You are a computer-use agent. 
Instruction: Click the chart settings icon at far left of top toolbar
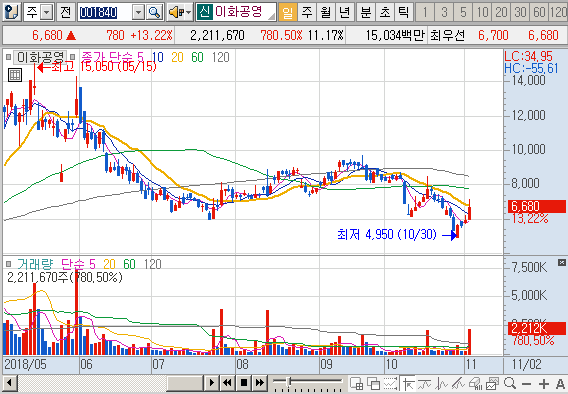(x=12, y=12)
